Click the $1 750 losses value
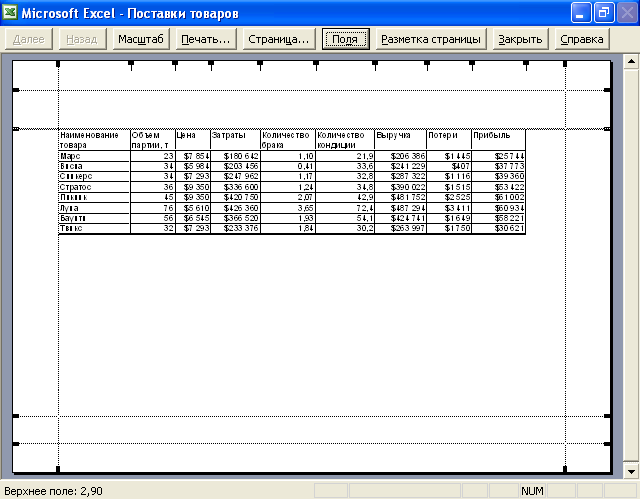Screen dimensions: 640x500 [458, 229]
